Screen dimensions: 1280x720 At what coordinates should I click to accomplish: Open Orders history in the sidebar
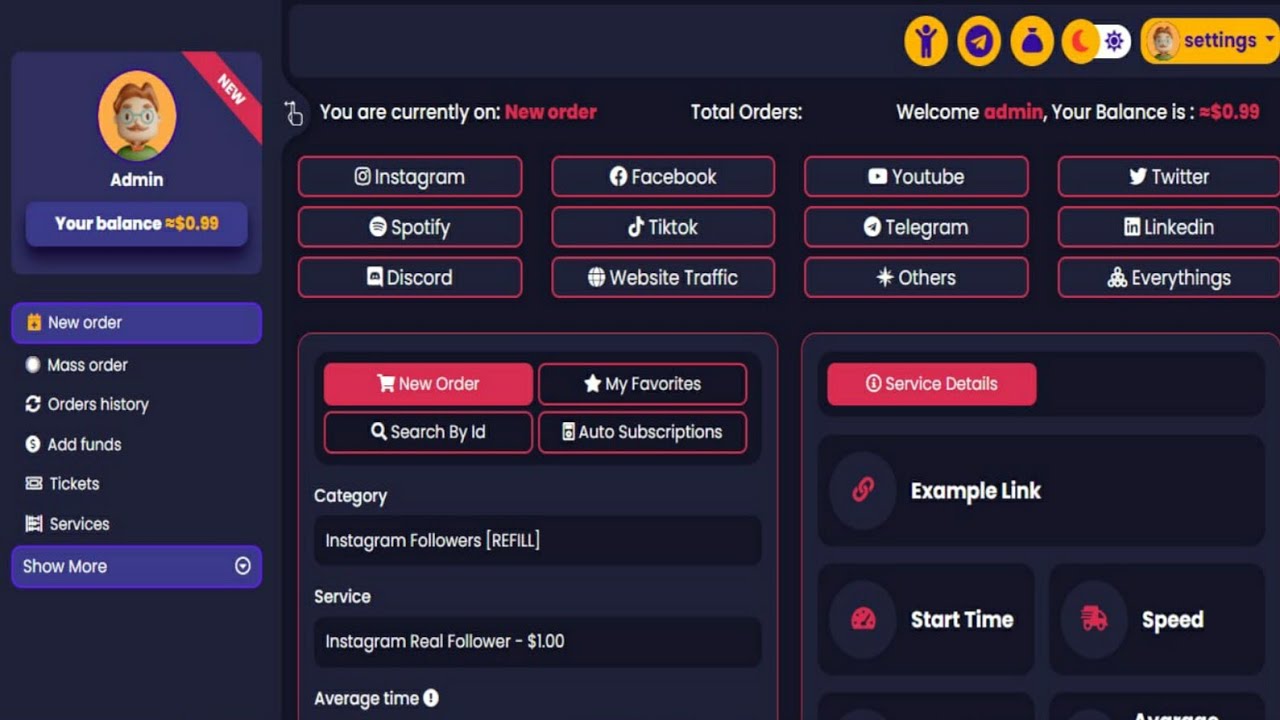click(98, 404)
